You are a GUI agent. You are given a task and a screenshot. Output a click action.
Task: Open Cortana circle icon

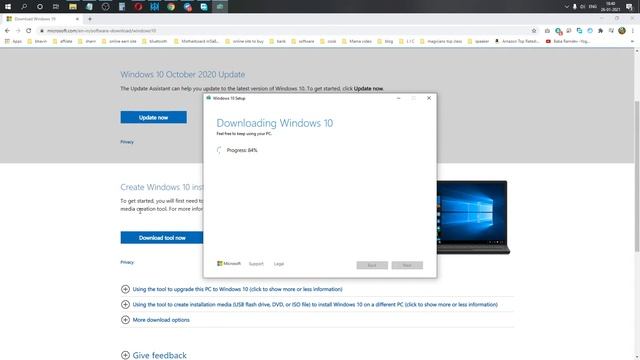40,7
